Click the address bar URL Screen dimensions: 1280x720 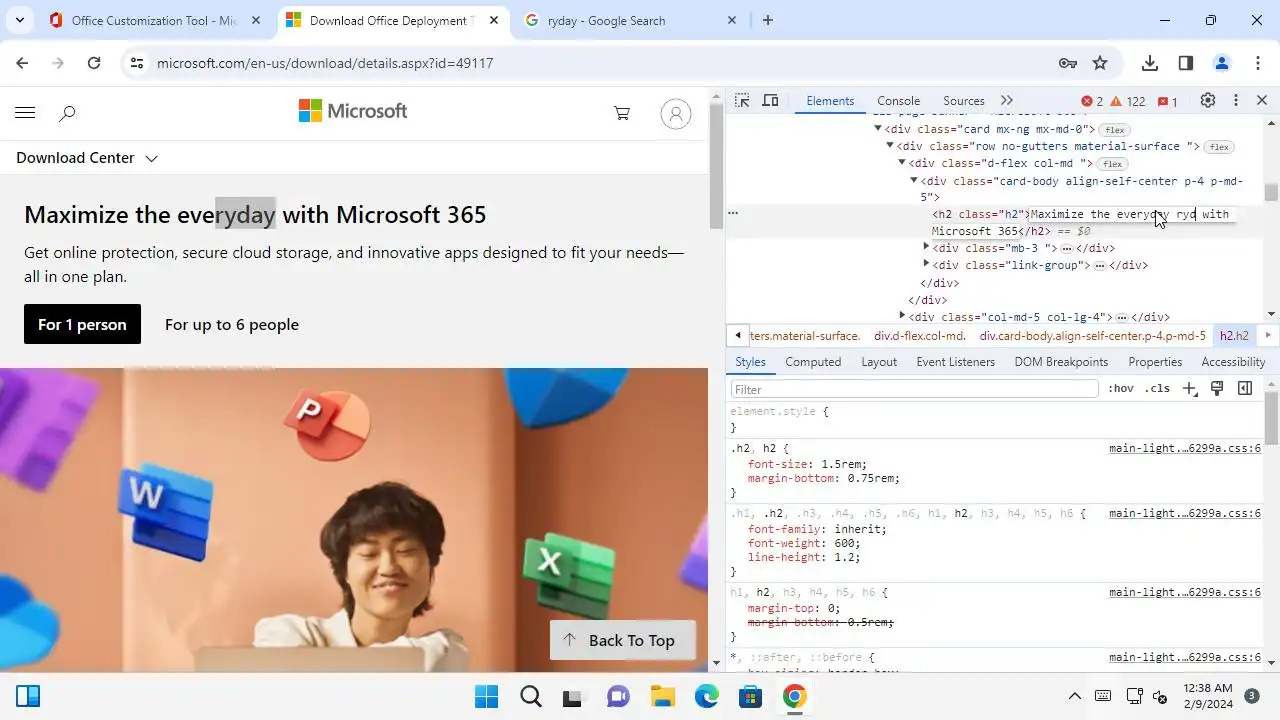click(x=325, y=63)
